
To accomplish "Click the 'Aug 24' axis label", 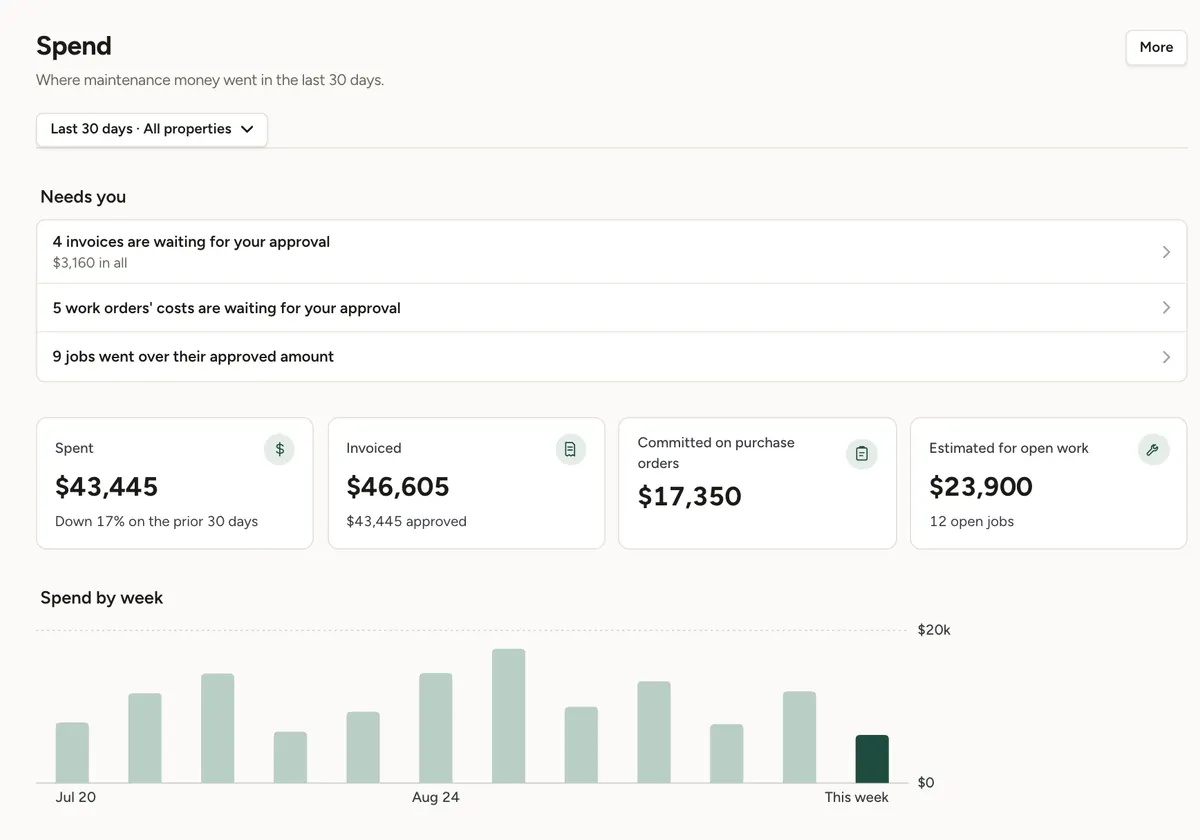I will (x=436, y=797).
